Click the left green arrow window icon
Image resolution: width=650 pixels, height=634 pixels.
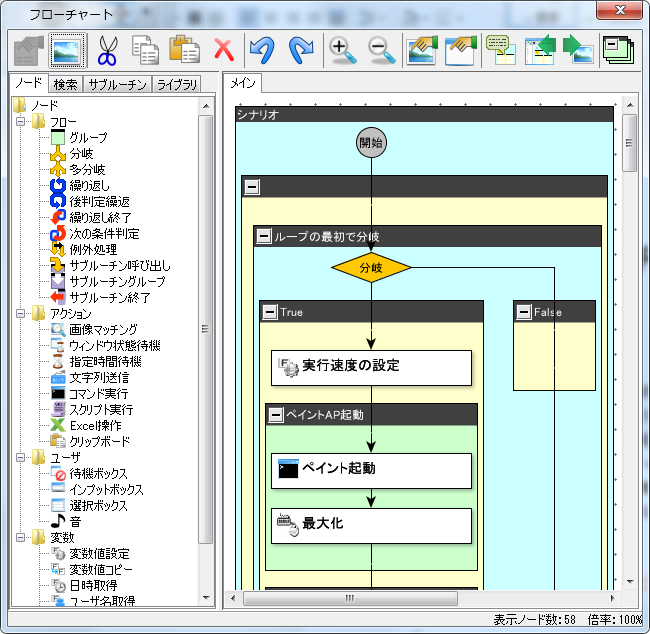click(x=540, y=50)
